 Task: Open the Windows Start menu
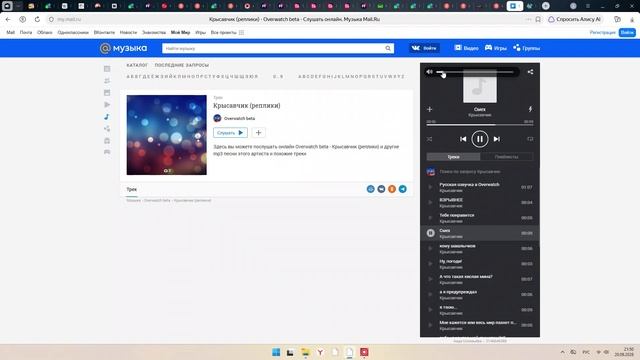(276, 352)
